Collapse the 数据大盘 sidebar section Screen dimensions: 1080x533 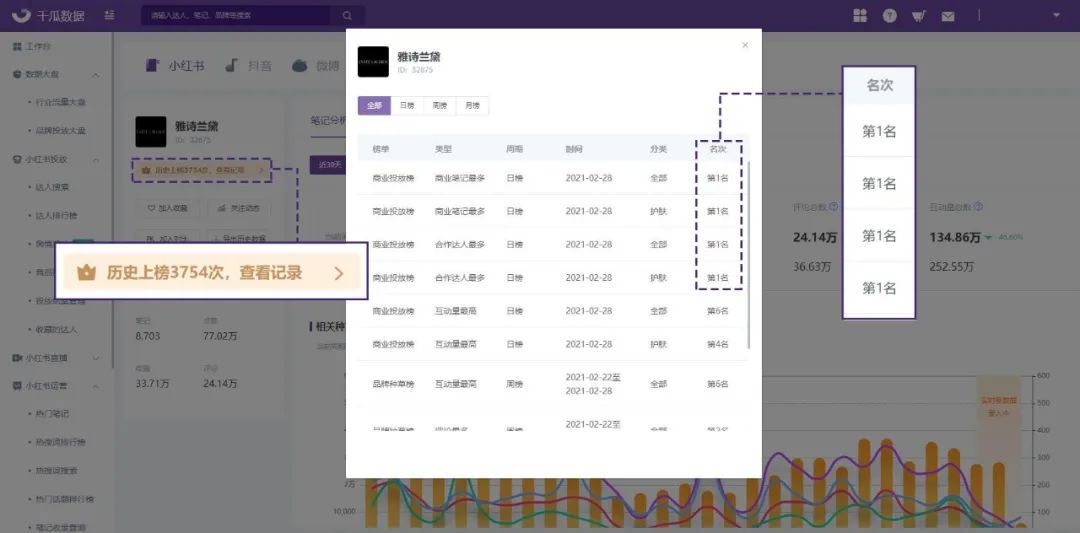[x=96, y=74]
